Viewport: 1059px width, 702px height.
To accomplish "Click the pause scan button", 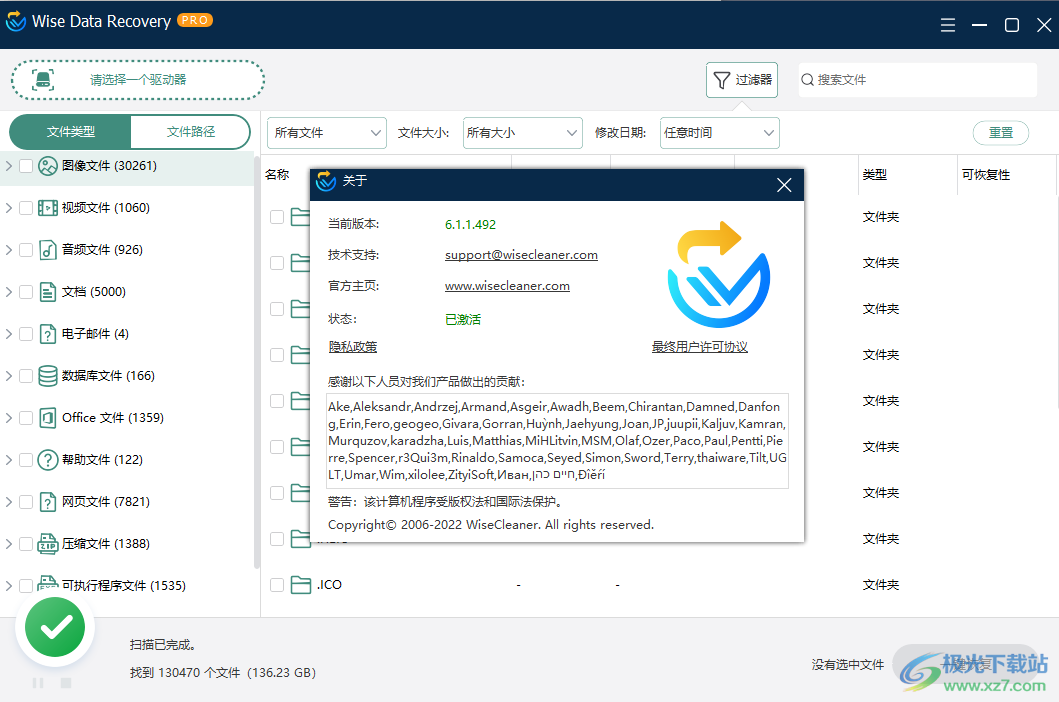I will pos(38,683).
